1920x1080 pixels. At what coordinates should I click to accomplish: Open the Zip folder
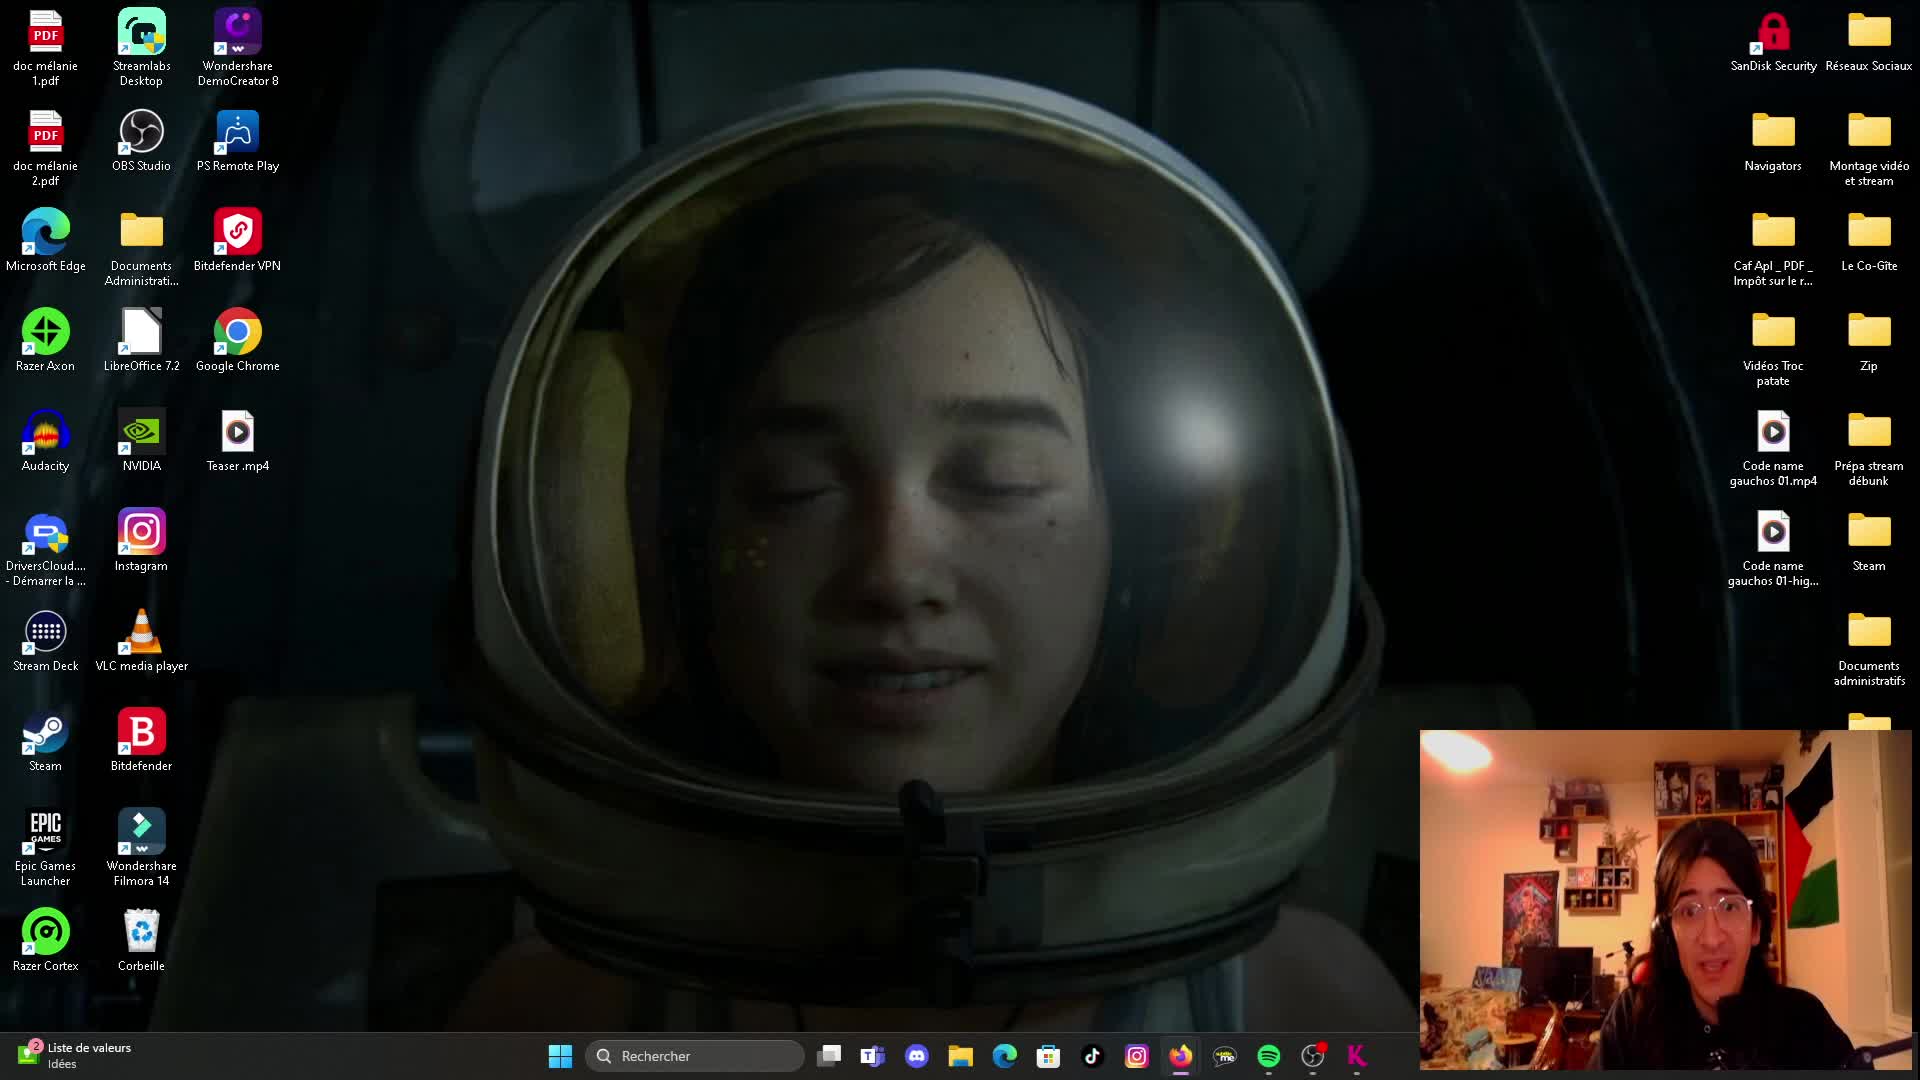click(x=1869, y=340)
